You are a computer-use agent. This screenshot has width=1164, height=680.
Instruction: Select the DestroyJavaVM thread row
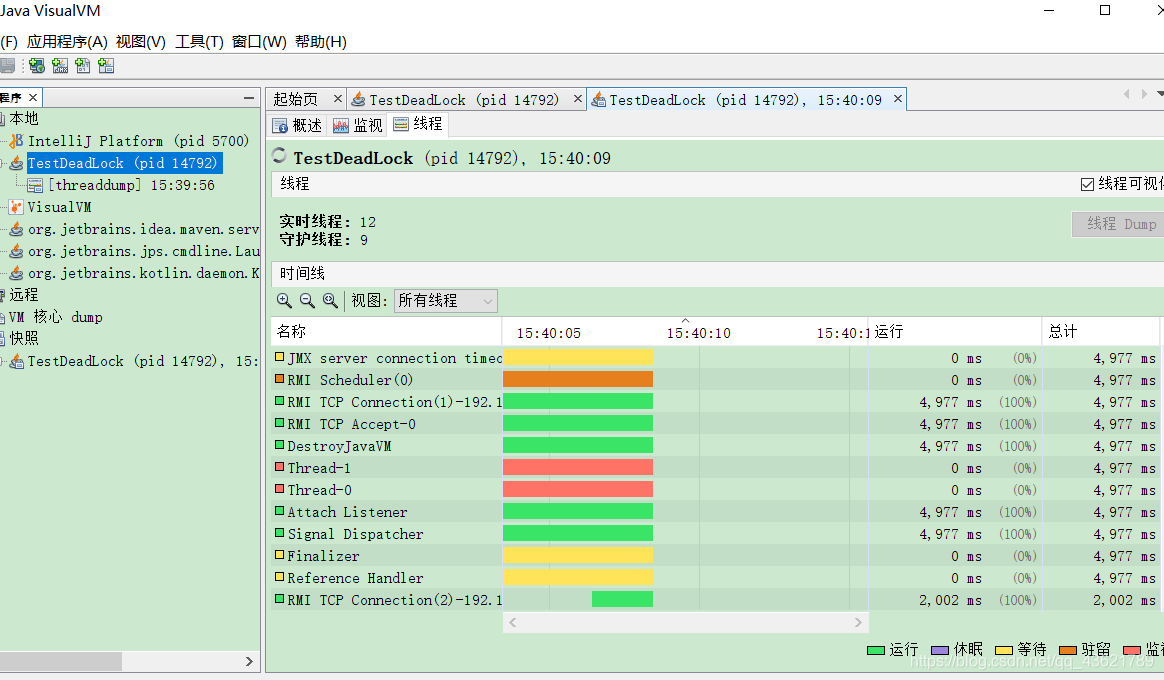pos(715,446)
